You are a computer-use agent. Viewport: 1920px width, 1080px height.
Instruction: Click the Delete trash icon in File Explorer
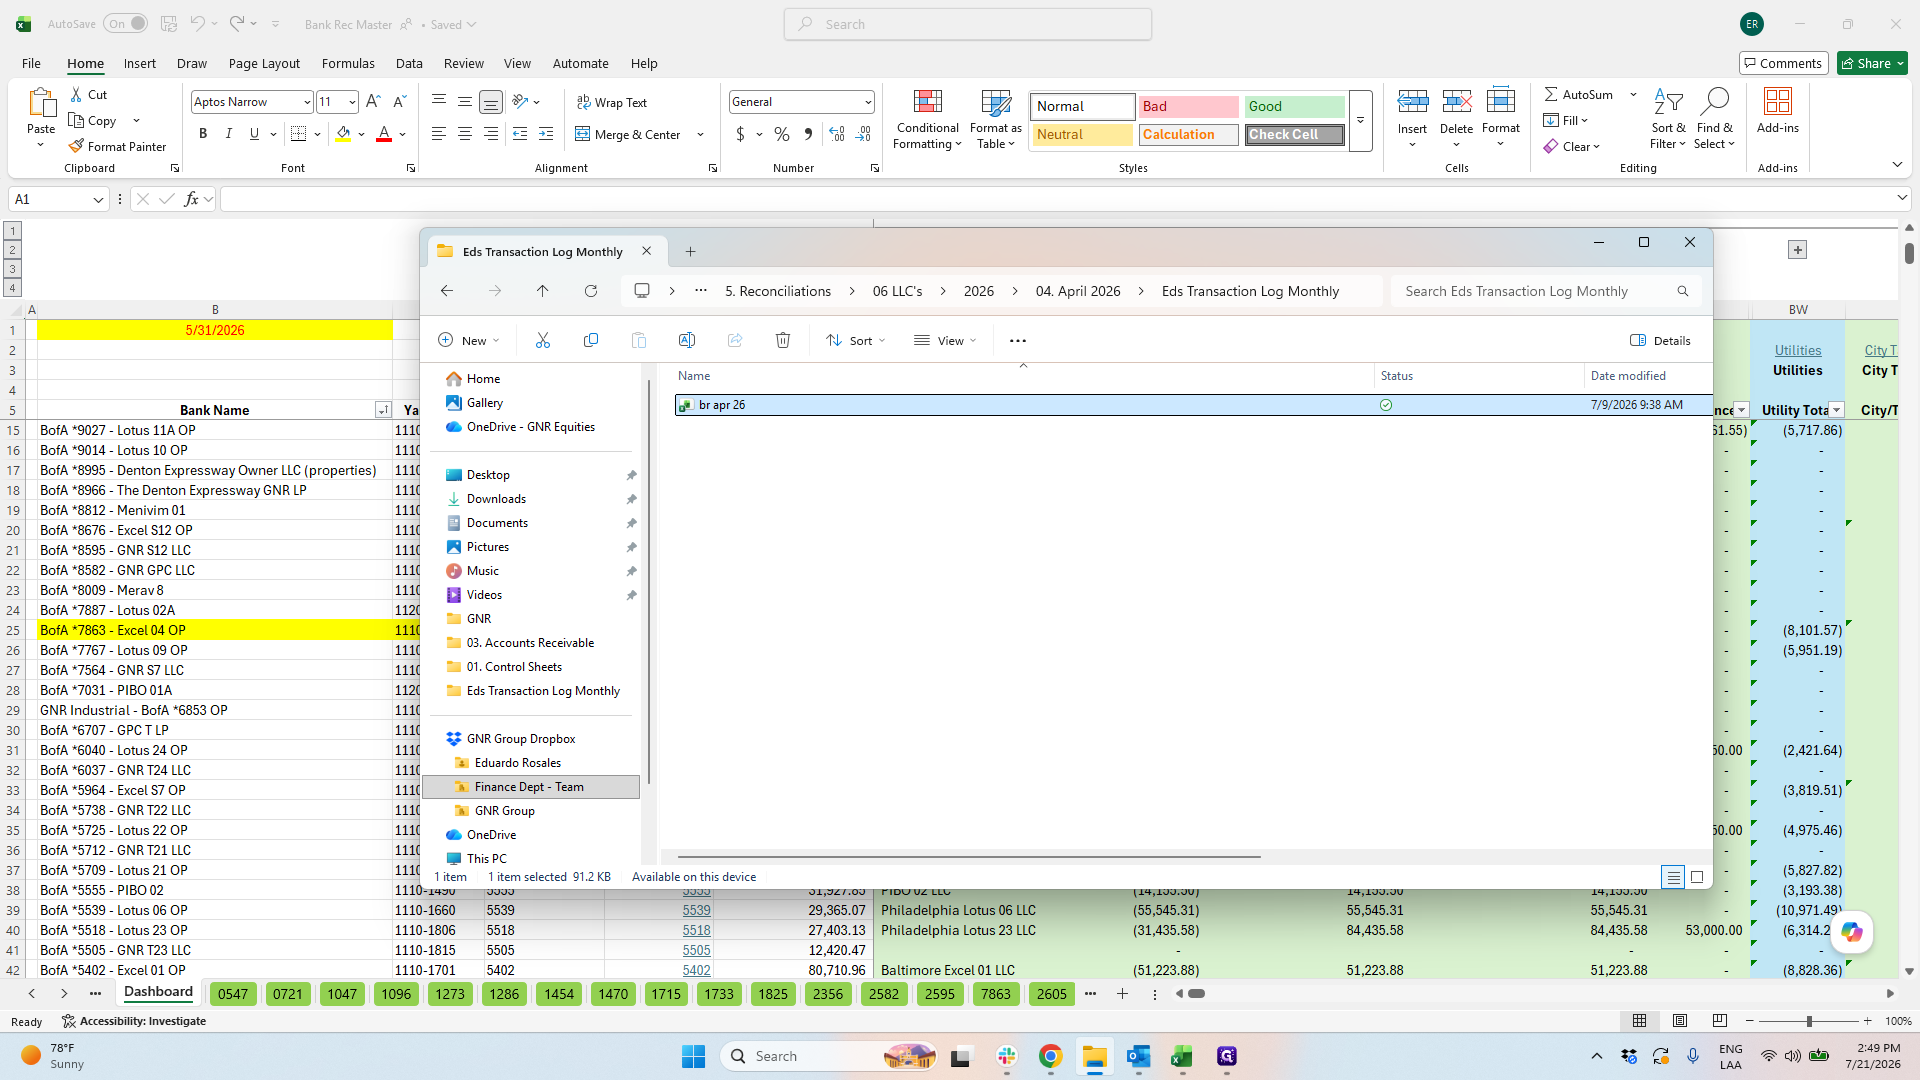[x=783, y=341]
